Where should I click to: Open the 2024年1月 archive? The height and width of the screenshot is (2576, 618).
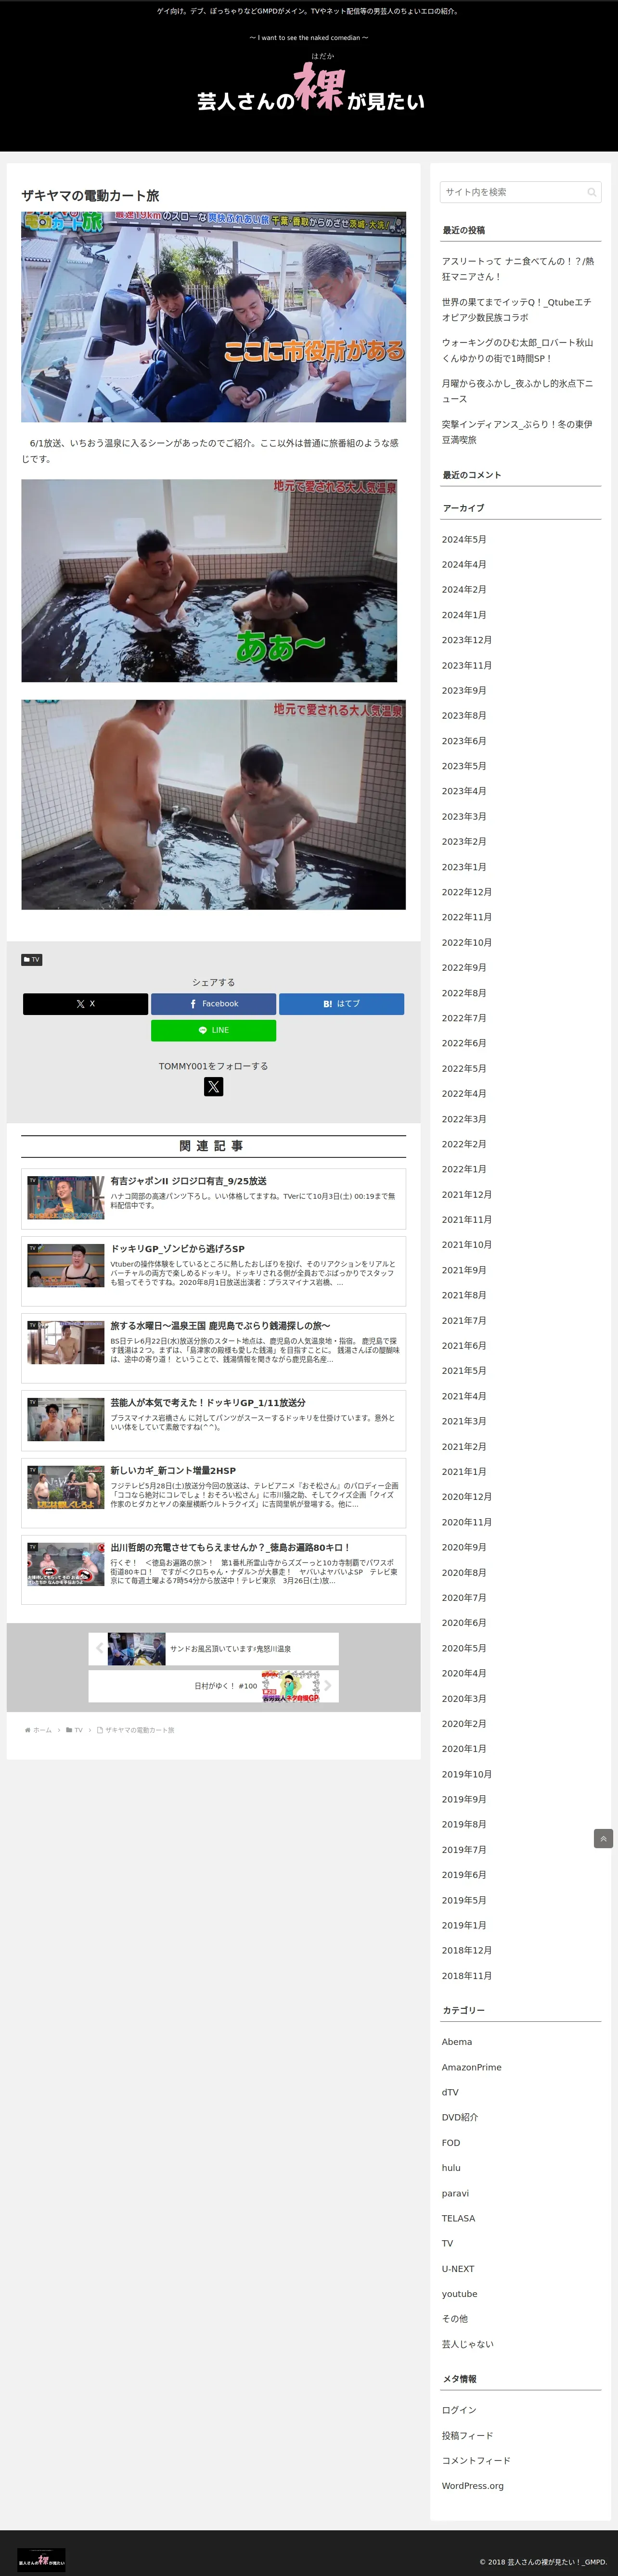[x=464, y=615]
